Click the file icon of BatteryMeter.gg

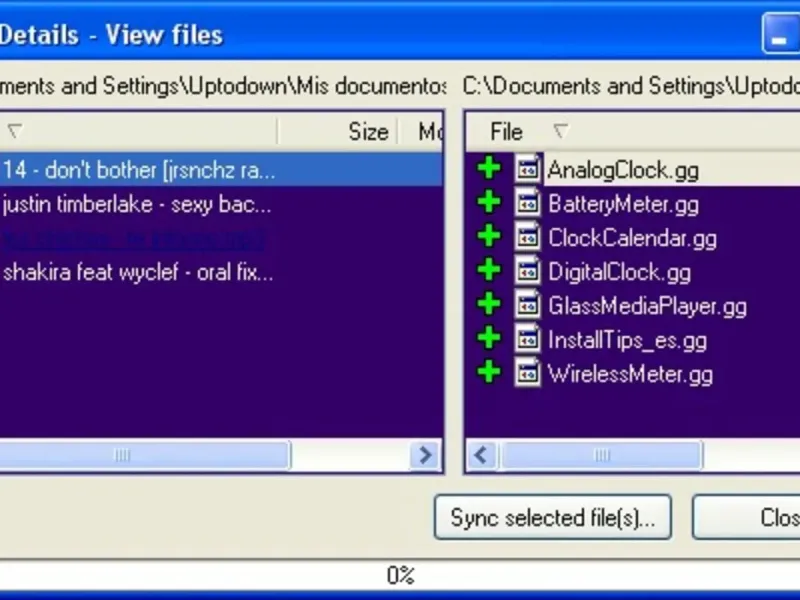pyautogui.click(x=528, y=203)
